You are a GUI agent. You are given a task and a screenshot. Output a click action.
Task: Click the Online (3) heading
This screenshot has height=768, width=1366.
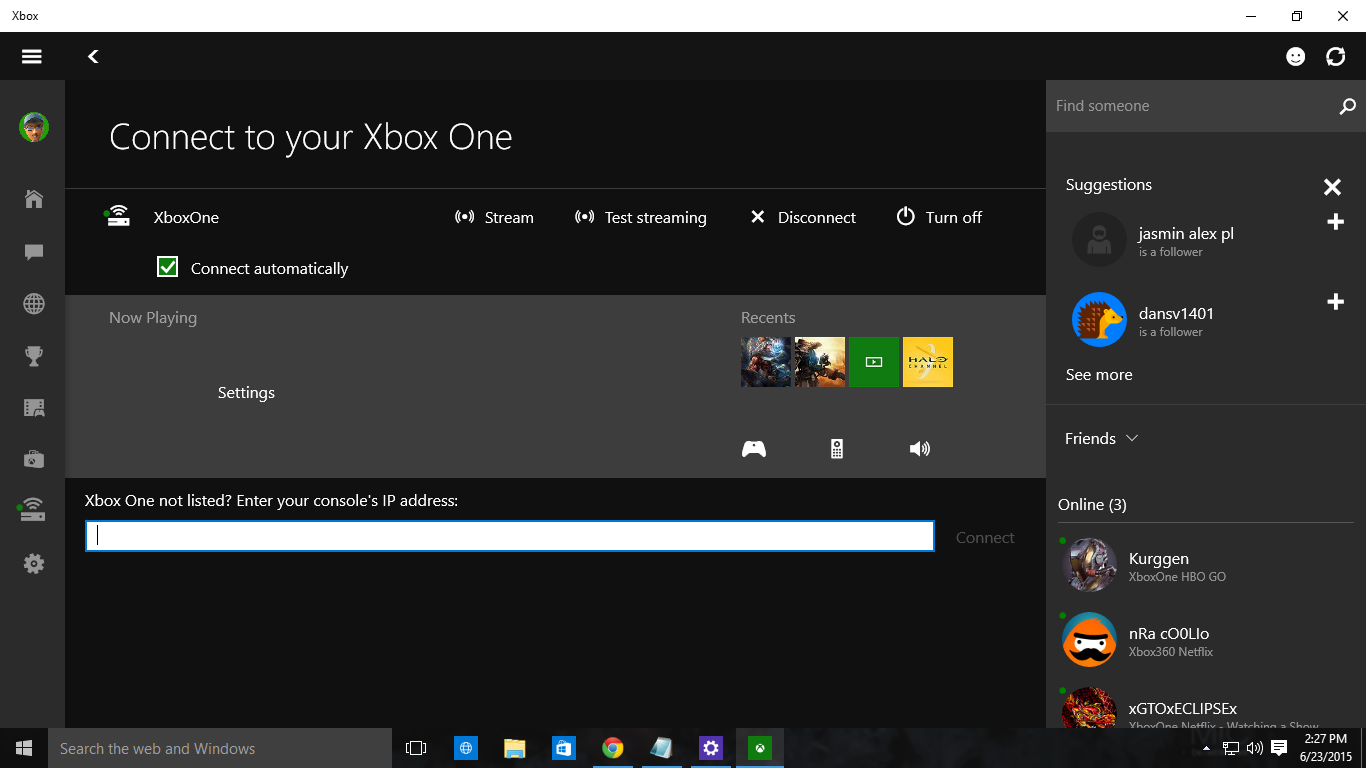[x=1092, y=505]
